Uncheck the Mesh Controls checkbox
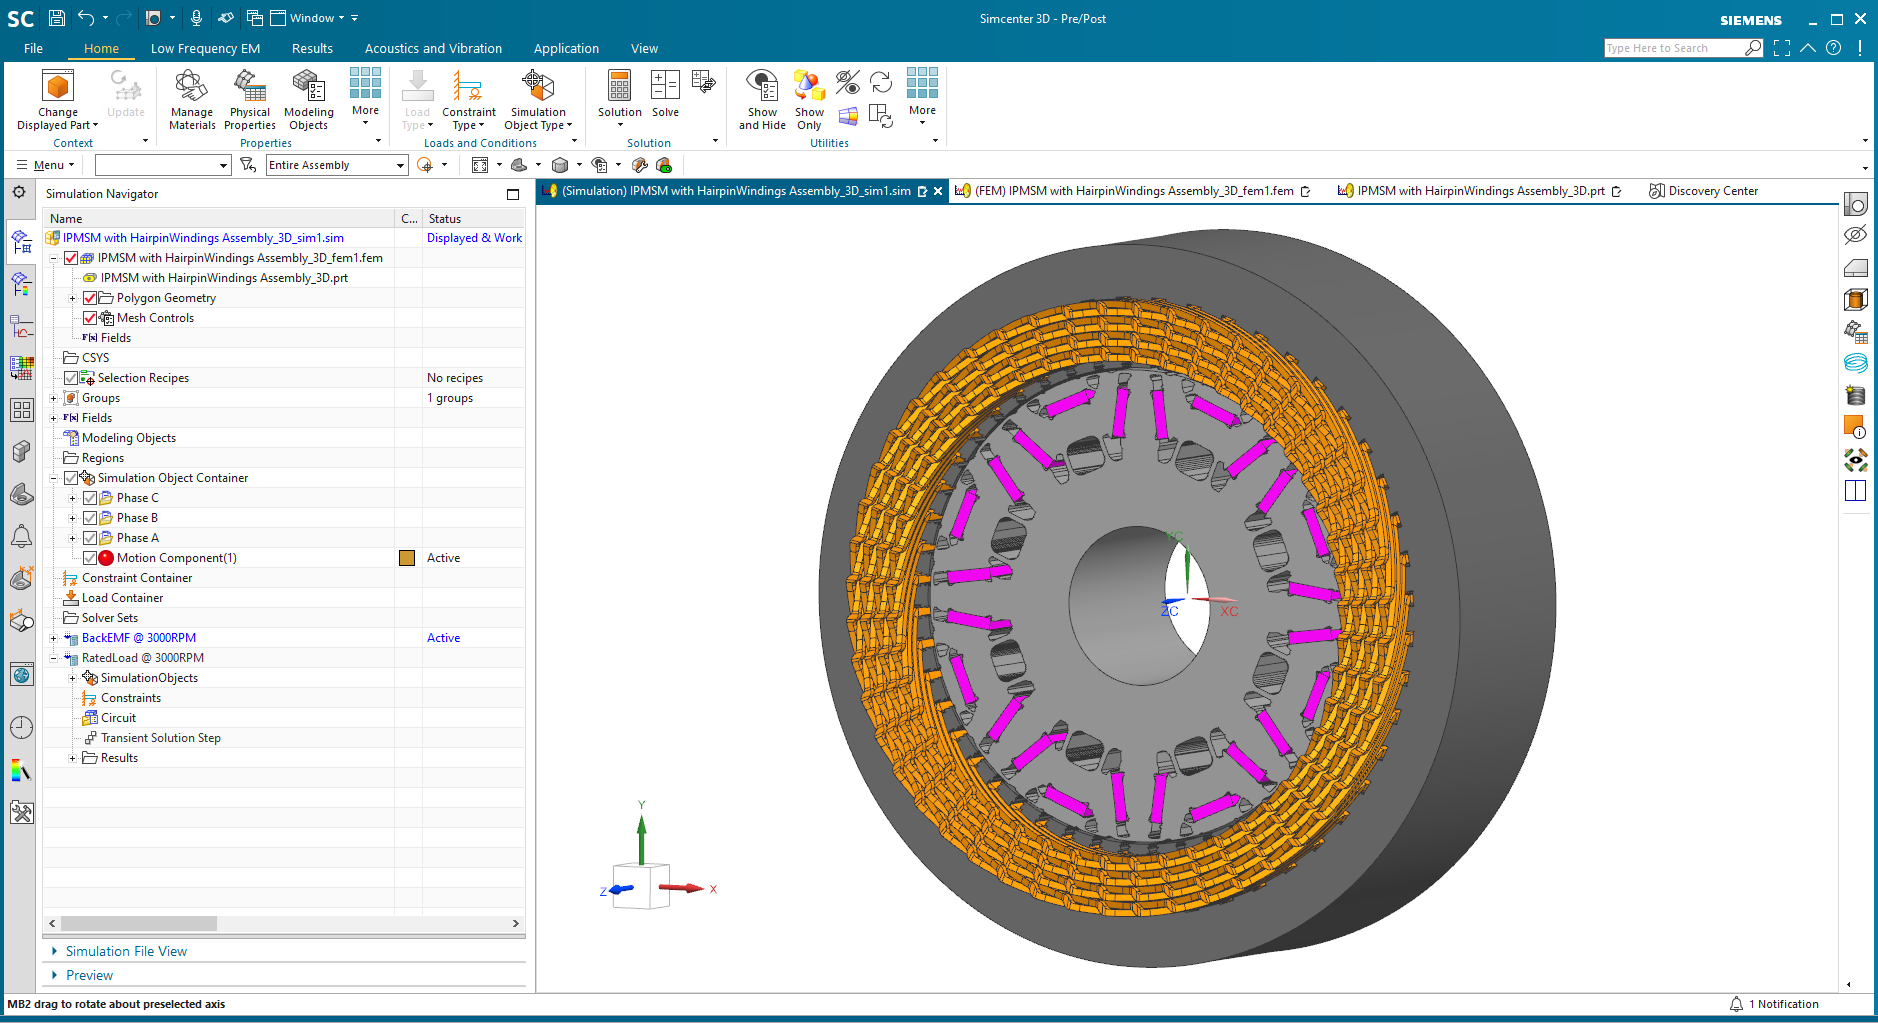The width and height of the screenshot is (1878, 1023). click(x=90, y=317)
